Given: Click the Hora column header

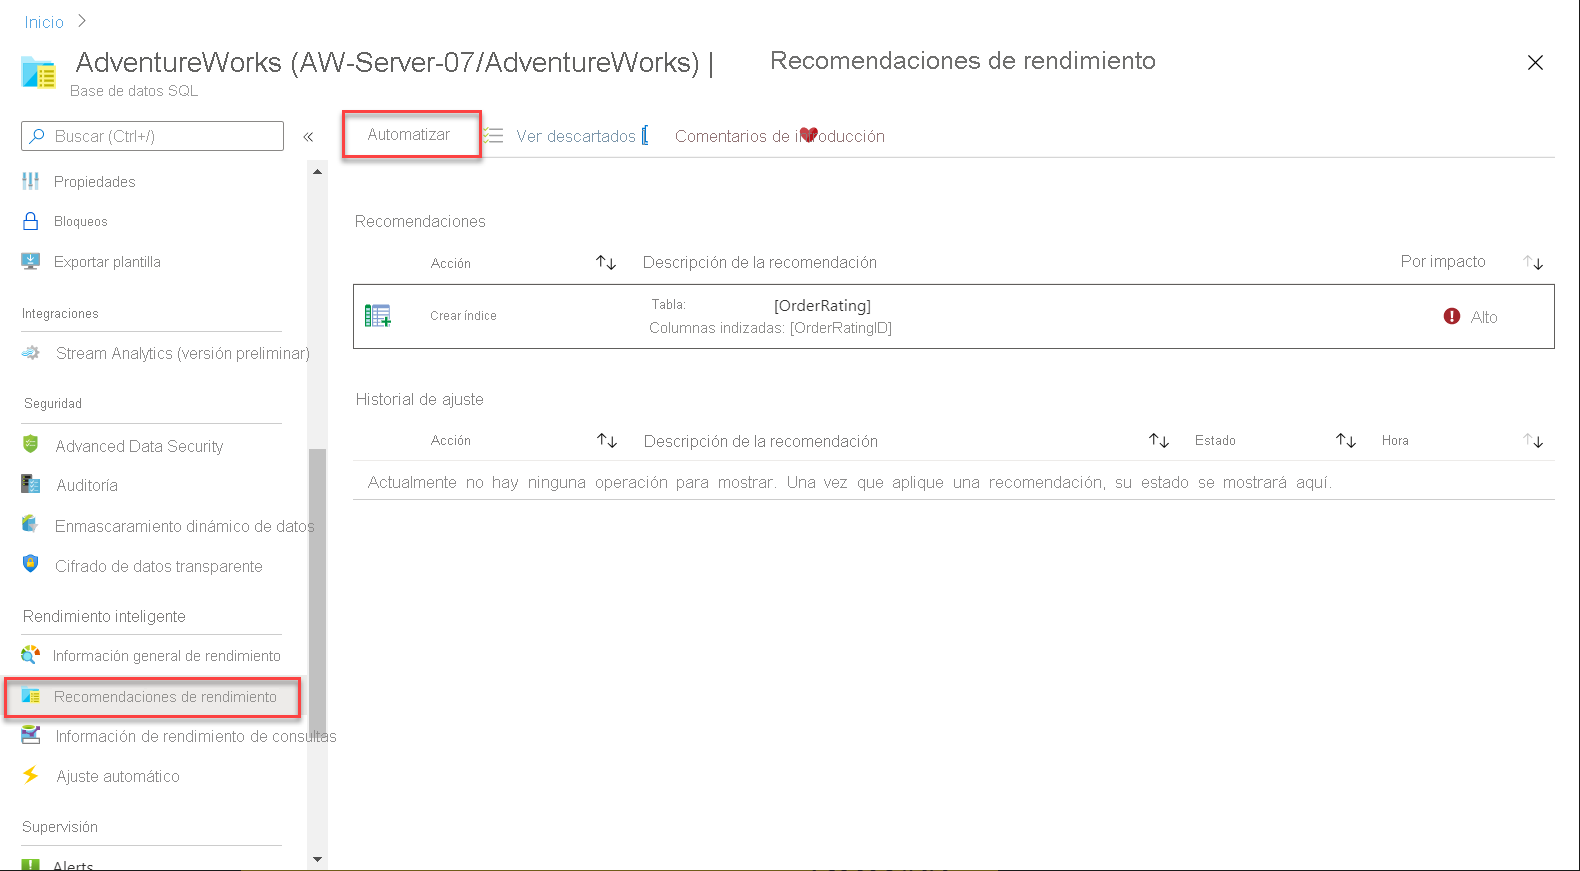Looking at the screenshot, I should (1395, 440).
